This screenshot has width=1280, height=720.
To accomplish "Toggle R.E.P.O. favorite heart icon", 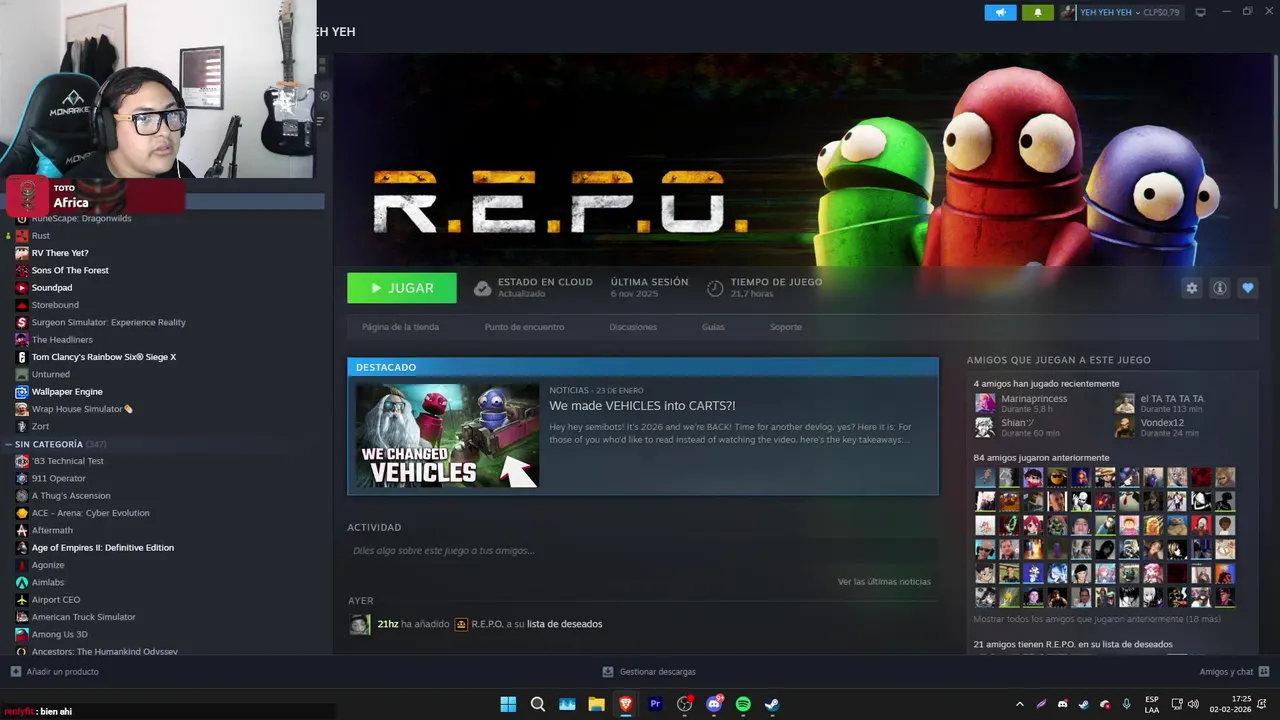I will (1248, 288).
